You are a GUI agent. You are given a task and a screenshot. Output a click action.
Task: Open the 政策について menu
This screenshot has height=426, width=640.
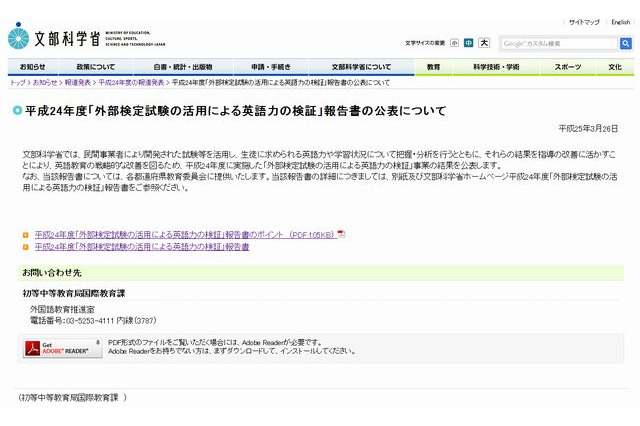coord(96,67)
